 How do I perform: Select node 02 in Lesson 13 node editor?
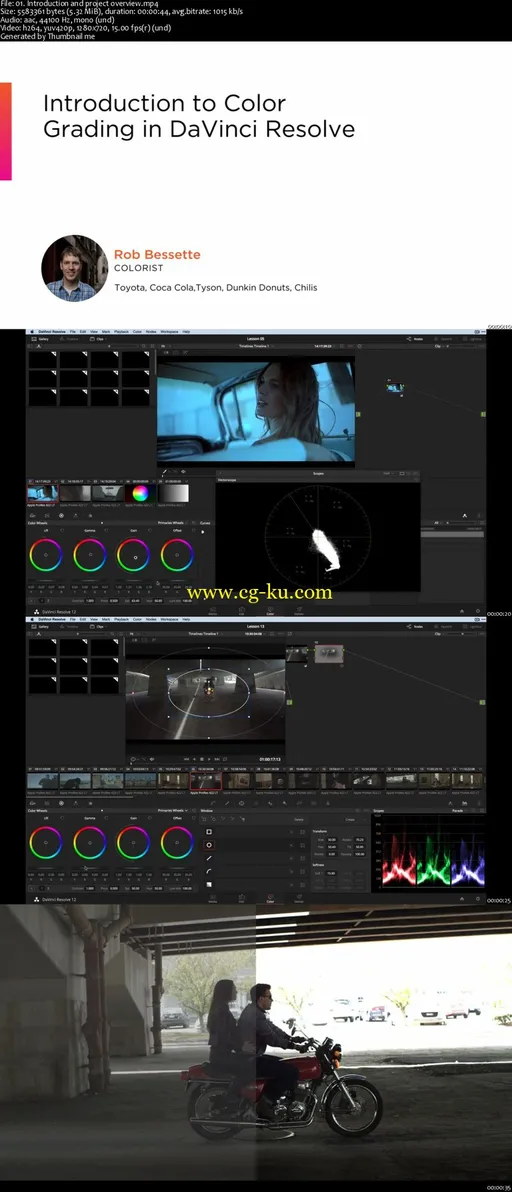329,654
